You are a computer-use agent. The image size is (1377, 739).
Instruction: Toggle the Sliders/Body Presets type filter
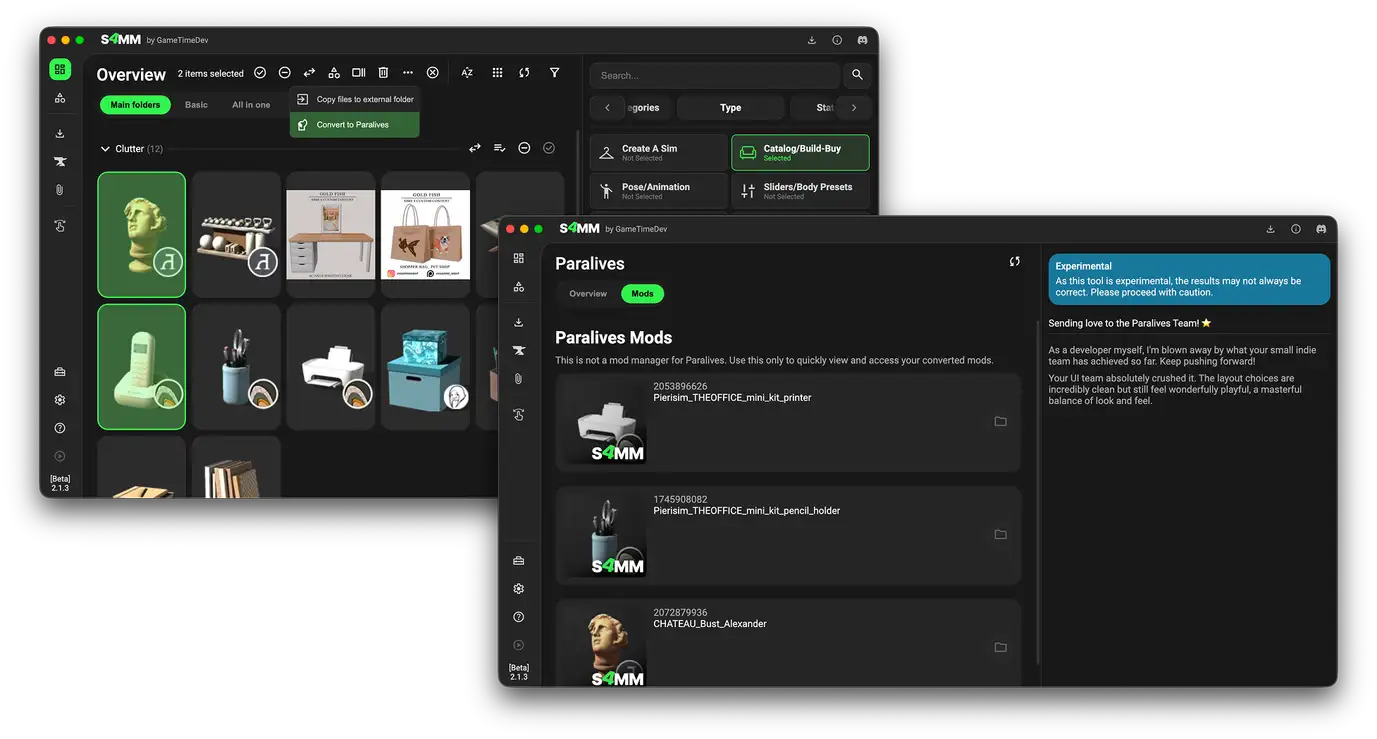coord(800,191)
